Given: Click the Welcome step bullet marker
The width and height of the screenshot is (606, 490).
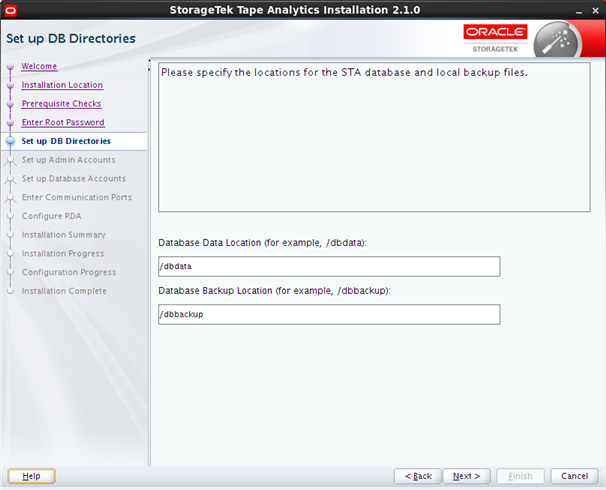Looking at the screenshot, I should click(x=10, y=66).
